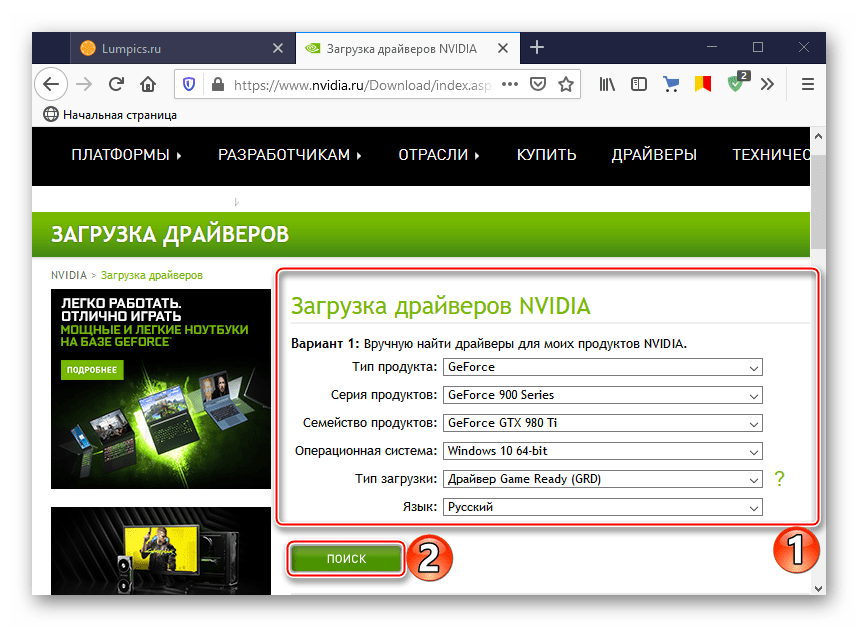Expand the Серия продуктов dropdown
This screenshot has width=858, height=633.
click(x=602, y=395)
